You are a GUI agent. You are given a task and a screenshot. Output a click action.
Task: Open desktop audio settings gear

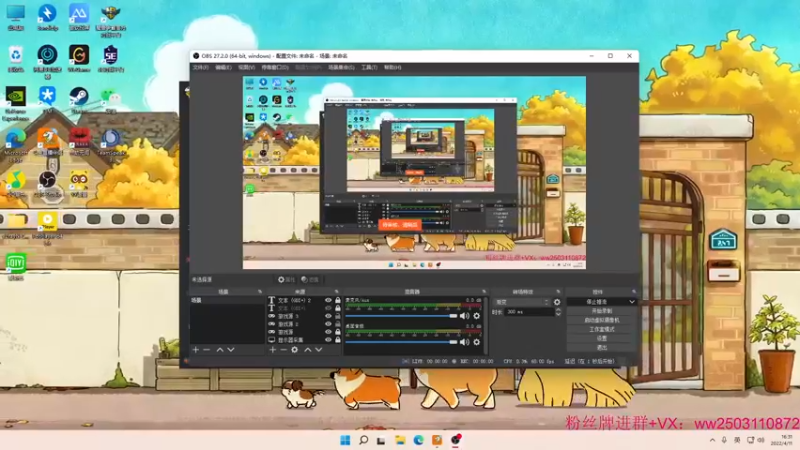click(477, 342)
